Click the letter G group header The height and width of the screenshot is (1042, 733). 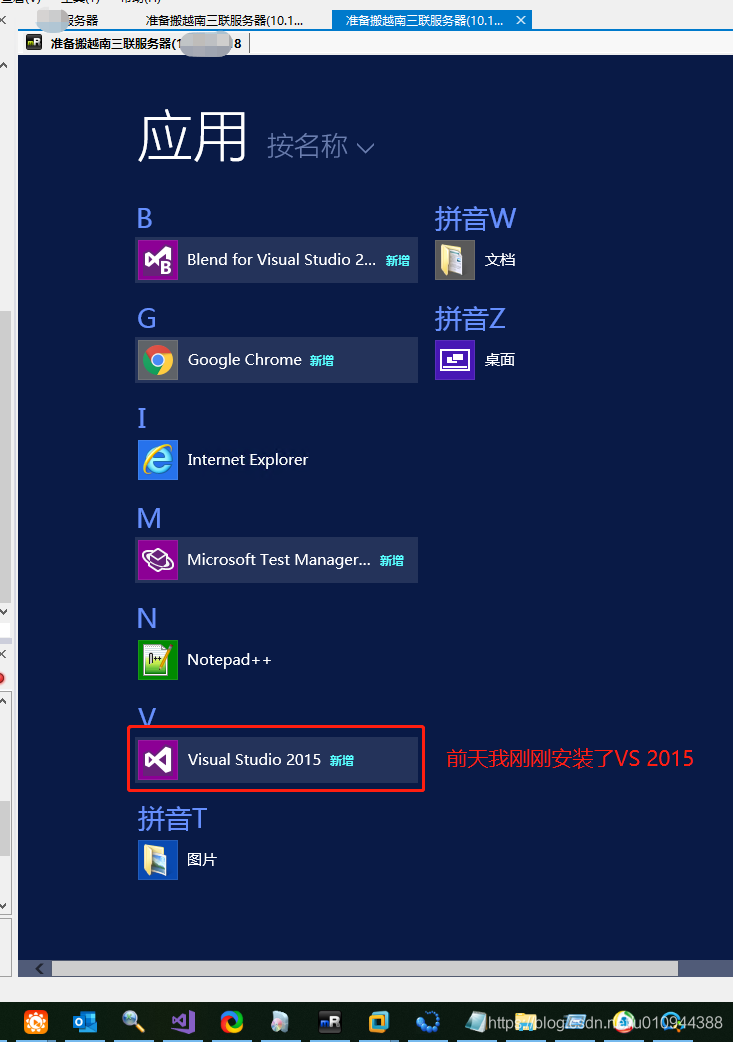click(146, 319)
